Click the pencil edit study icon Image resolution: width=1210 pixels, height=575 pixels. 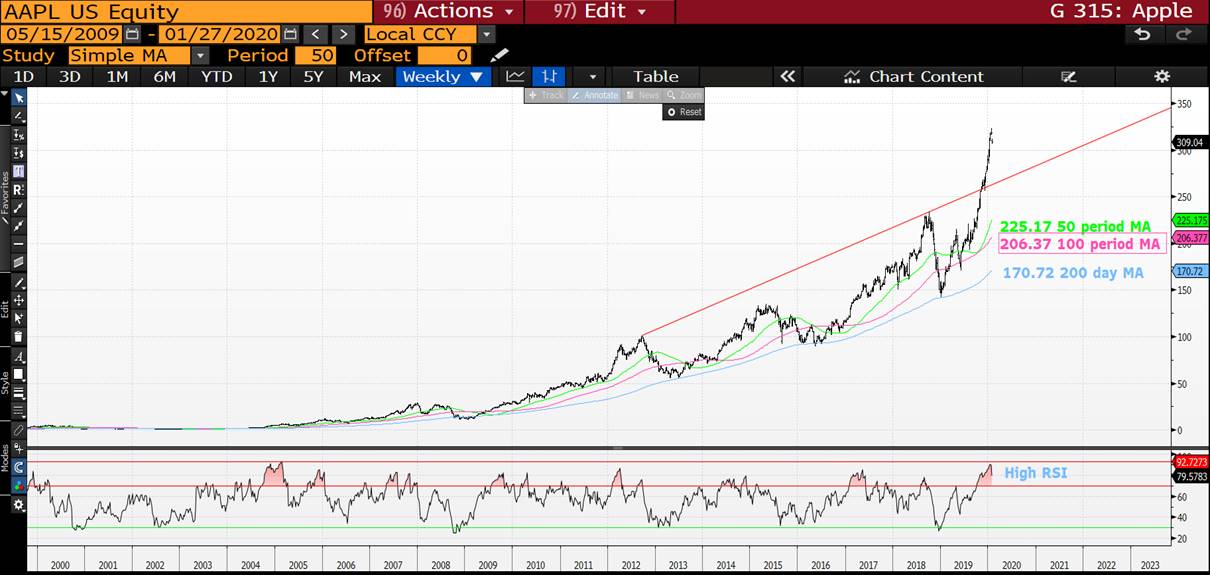(499, 55)
